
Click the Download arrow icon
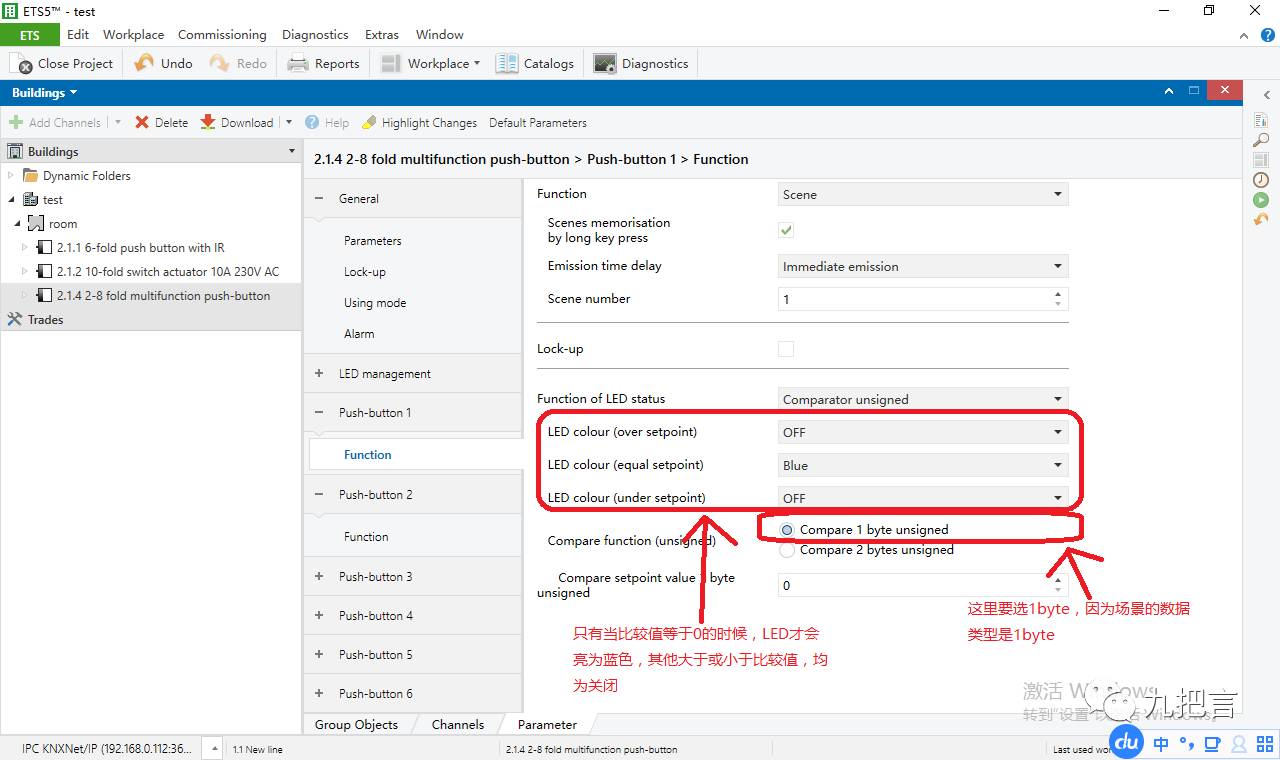point(208,122)
